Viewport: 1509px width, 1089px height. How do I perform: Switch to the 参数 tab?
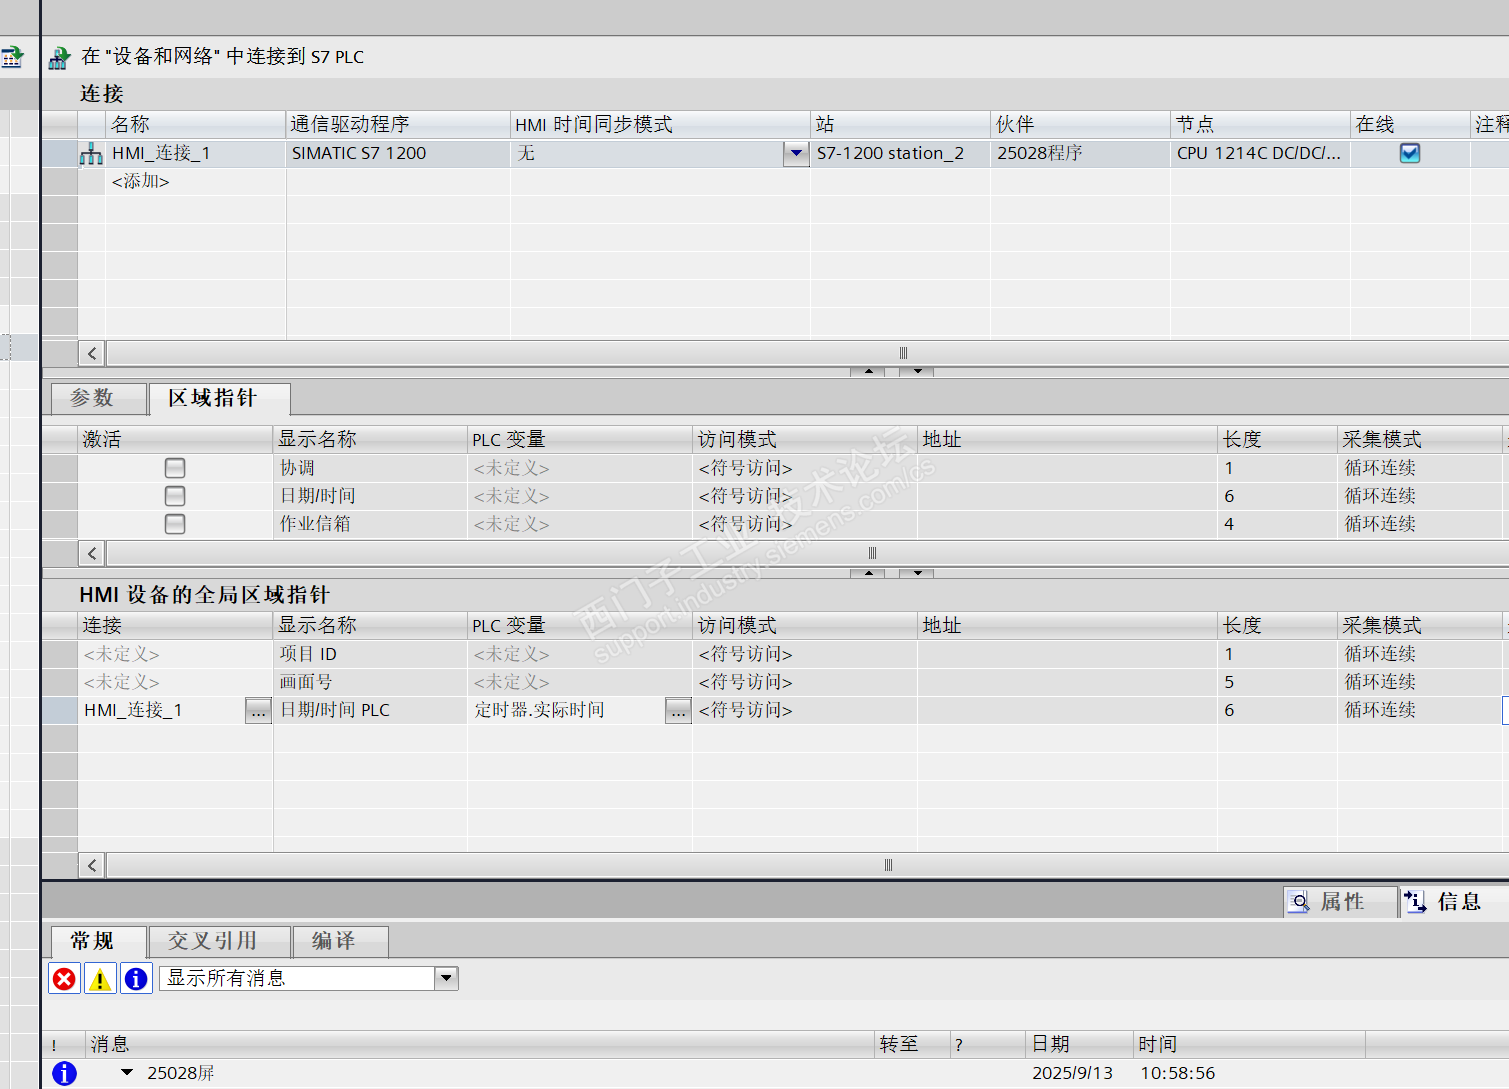(x=98, y=398)
